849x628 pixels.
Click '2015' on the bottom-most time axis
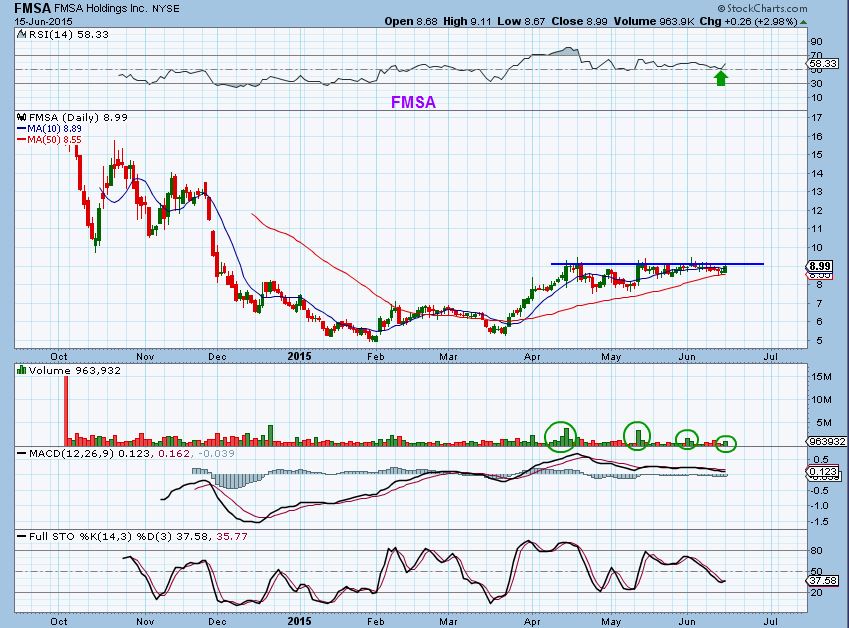[299, 621]
